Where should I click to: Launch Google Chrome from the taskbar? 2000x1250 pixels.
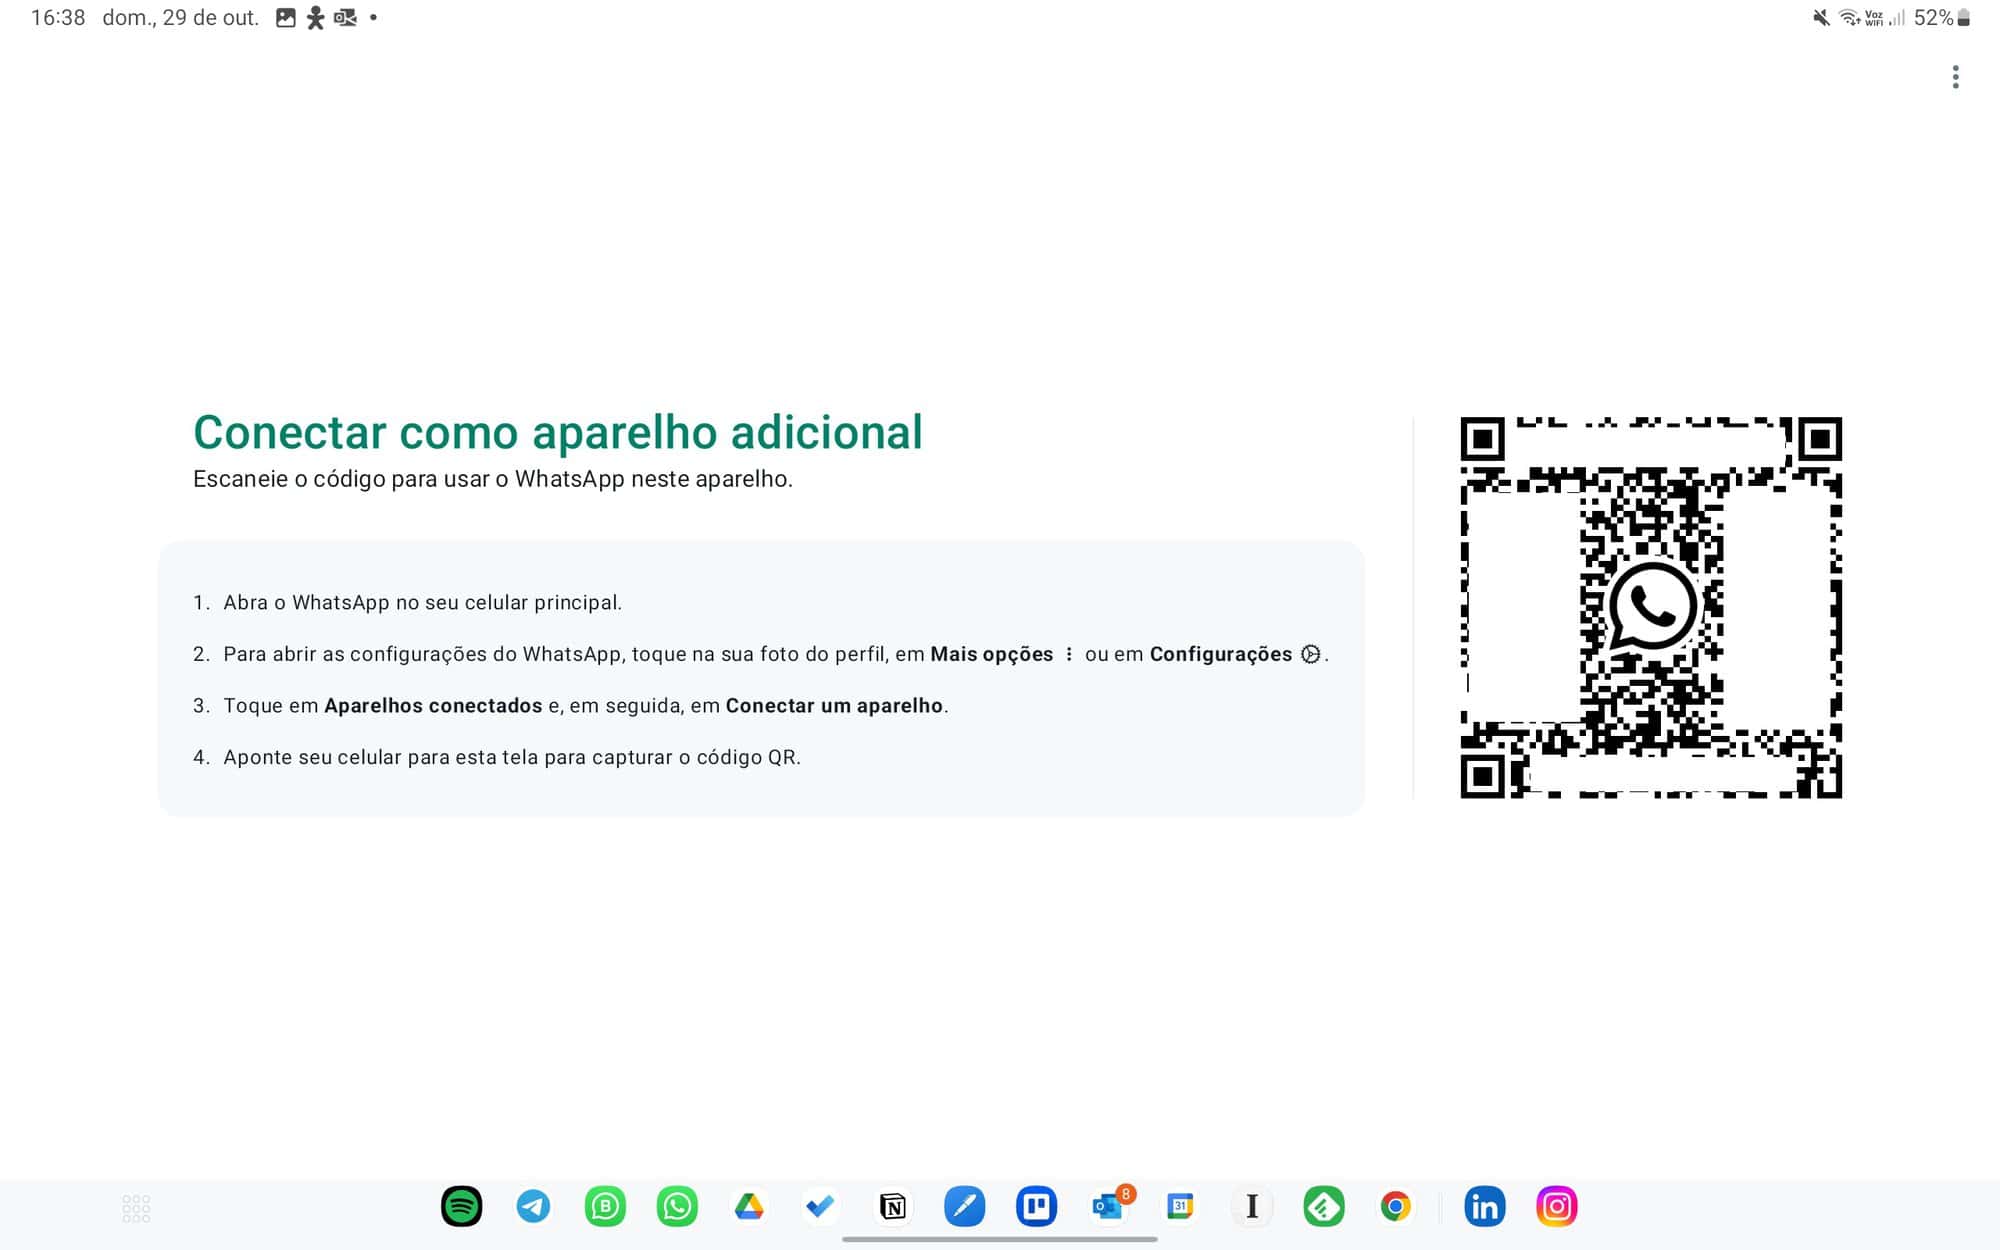click(x=1396, y=1207)
